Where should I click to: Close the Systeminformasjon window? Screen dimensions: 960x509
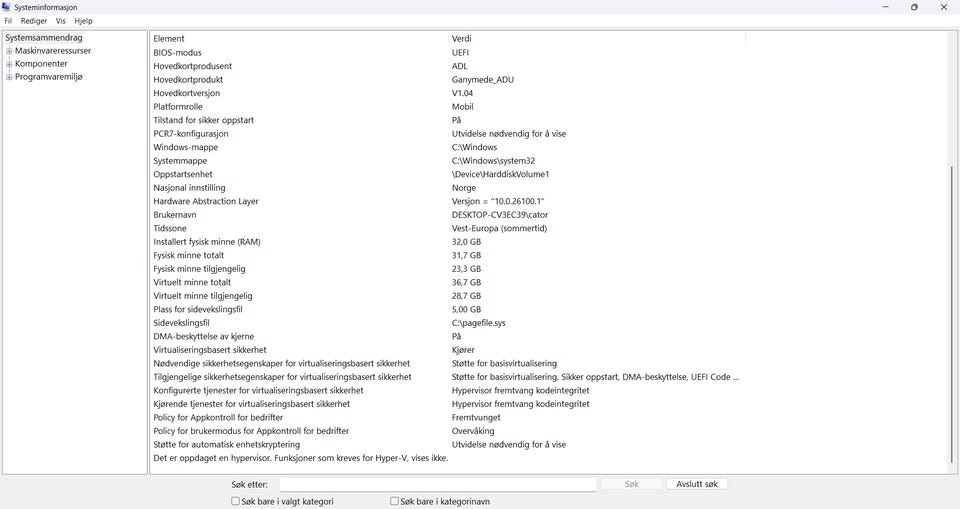(x=943, y=7)
